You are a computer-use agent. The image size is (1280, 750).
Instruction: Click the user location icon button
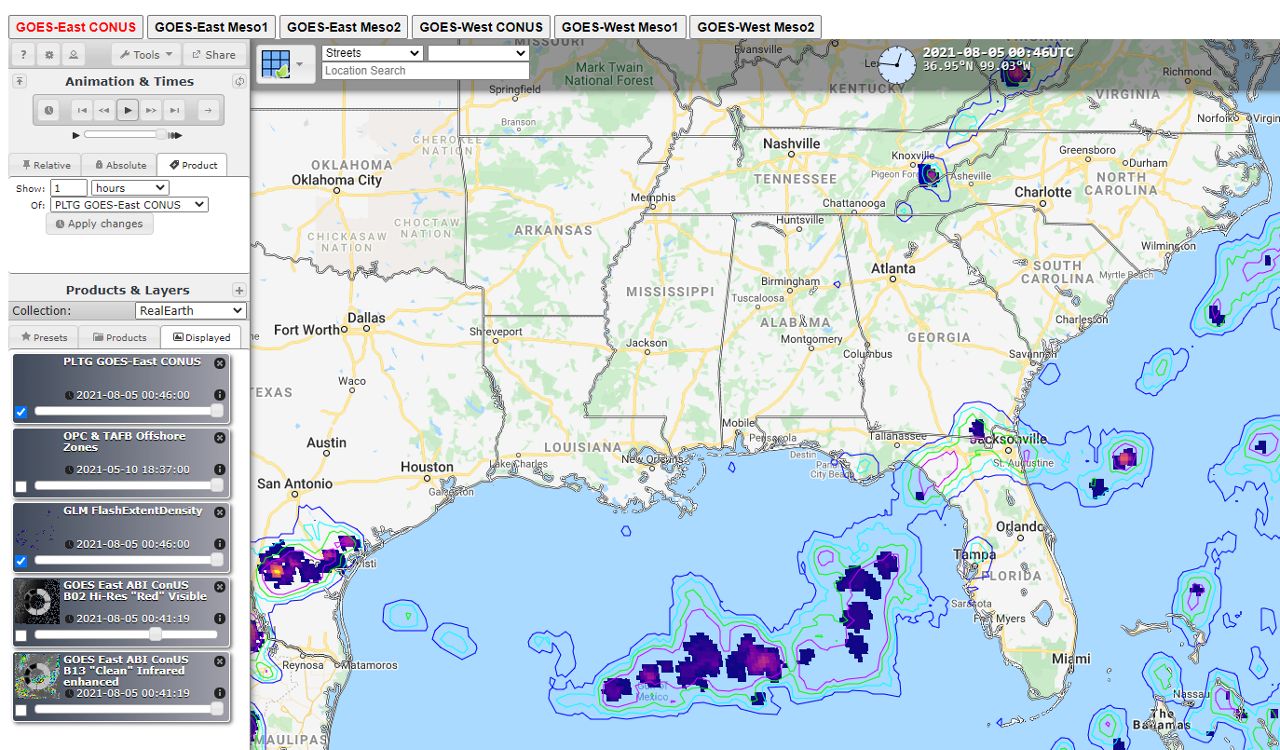click(x=73, y=55)
